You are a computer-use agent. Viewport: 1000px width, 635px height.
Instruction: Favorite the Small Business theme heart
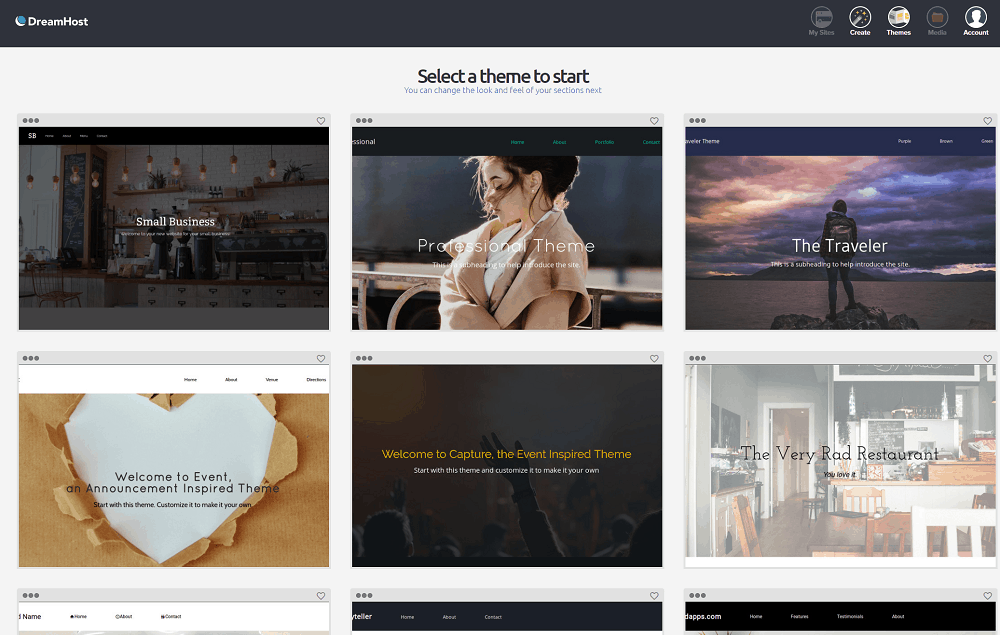point(321,120)
